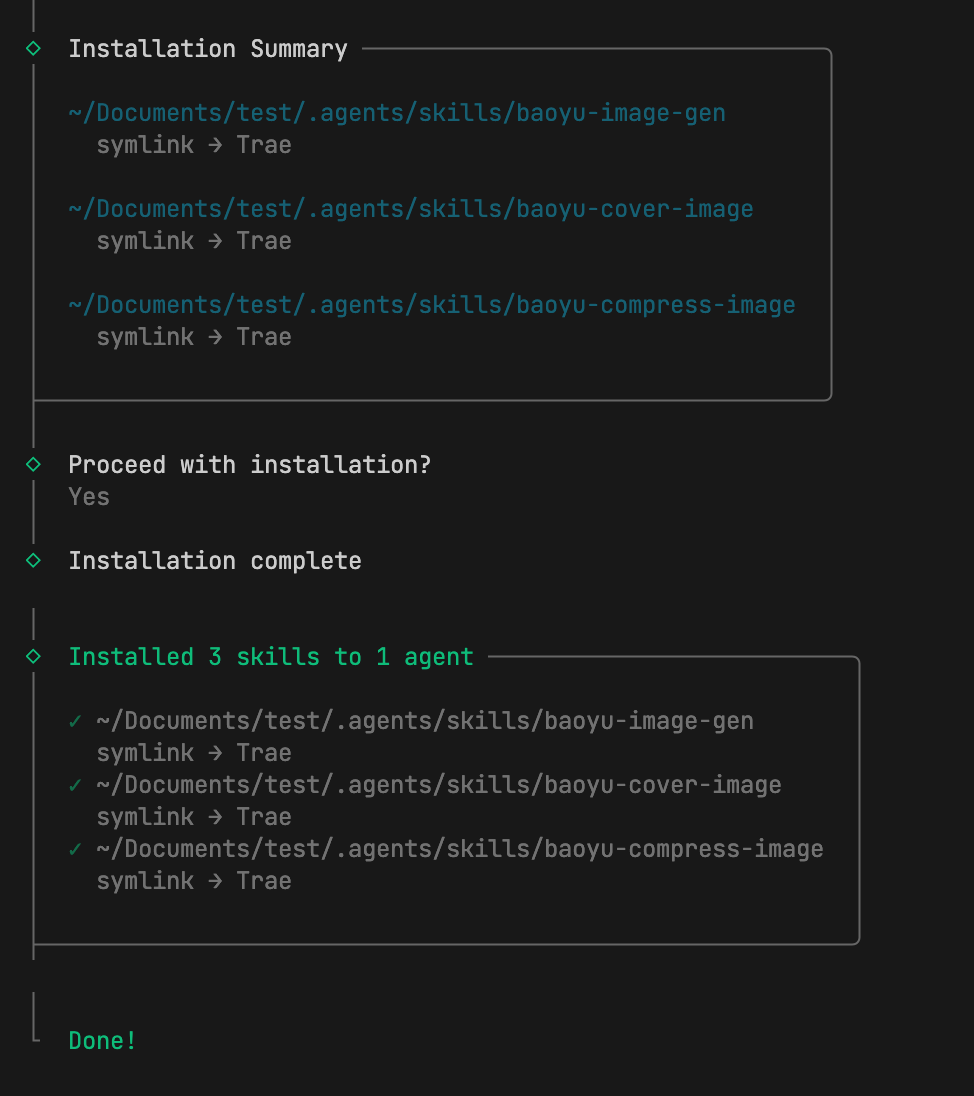The image size is (974, 1096).
Task: Click the checkmark beside installed baoyu-cover-image path
Action: (x=75, y=784)
